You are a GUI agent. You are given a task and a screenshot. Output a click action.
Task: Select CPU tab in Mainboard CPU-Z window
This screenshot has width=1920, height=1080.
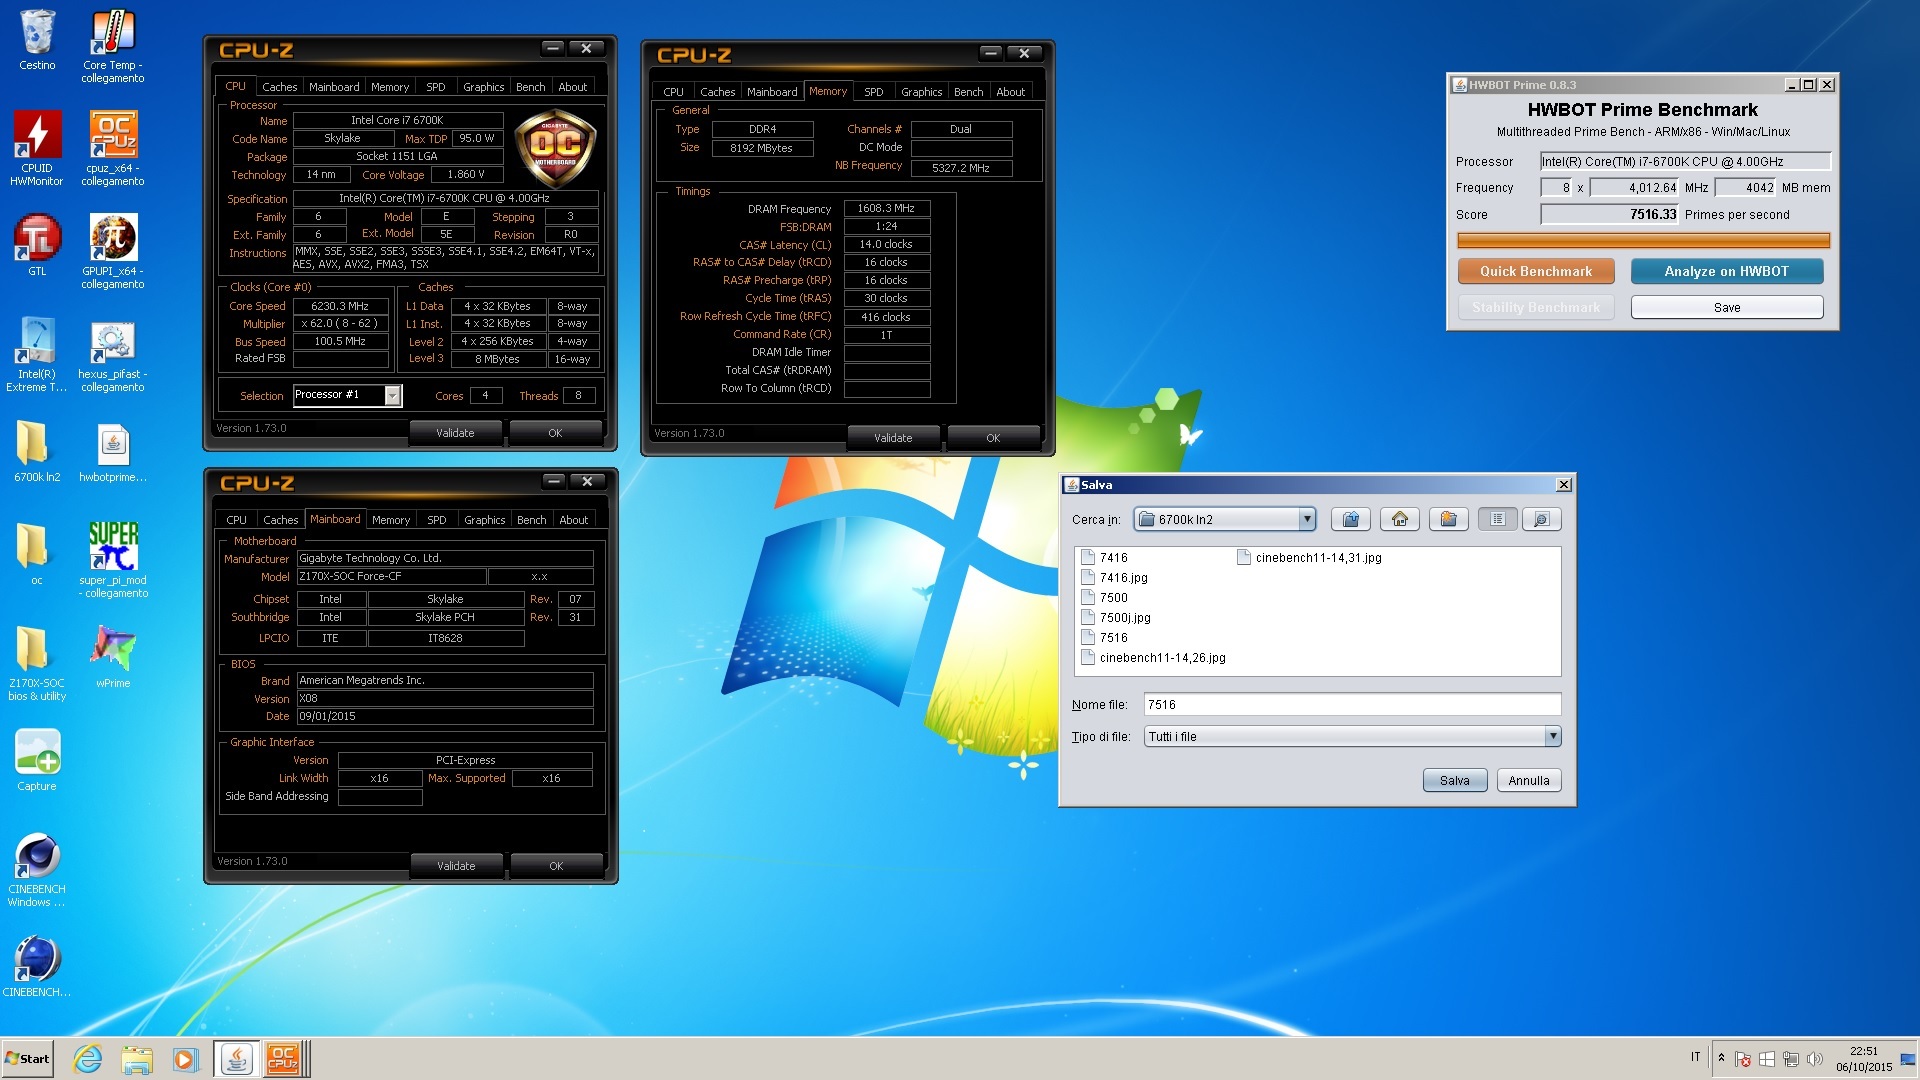[236, 520]
